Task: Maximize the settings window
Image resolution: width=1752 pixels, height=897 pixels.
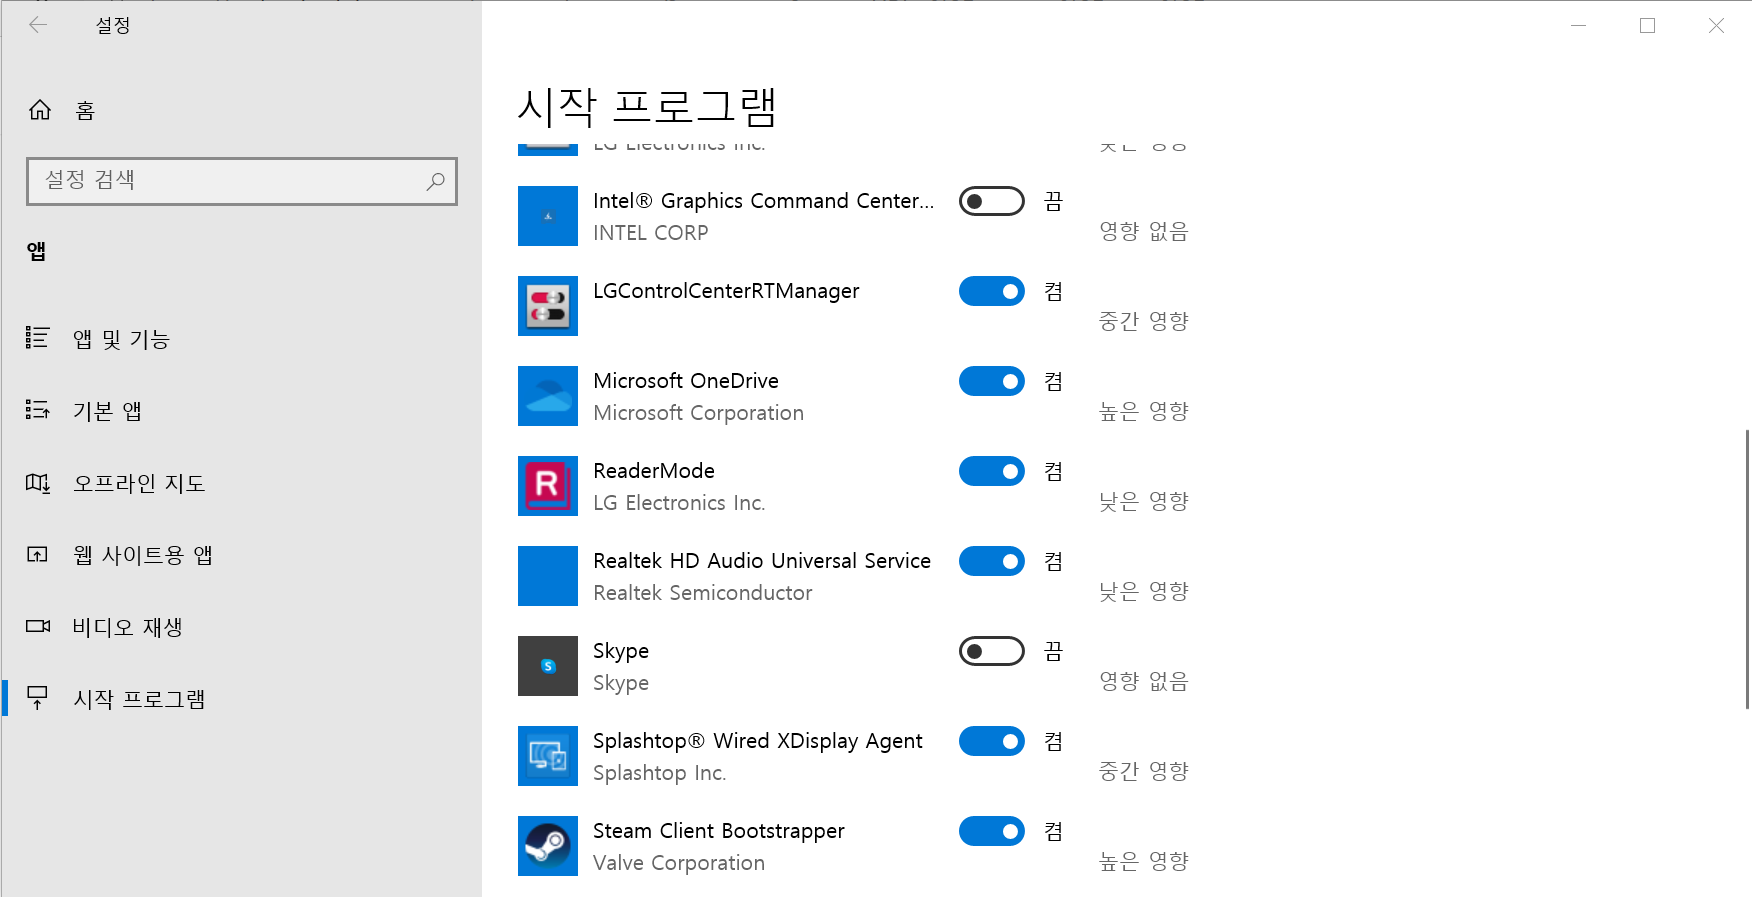Action: (1648, 26)
